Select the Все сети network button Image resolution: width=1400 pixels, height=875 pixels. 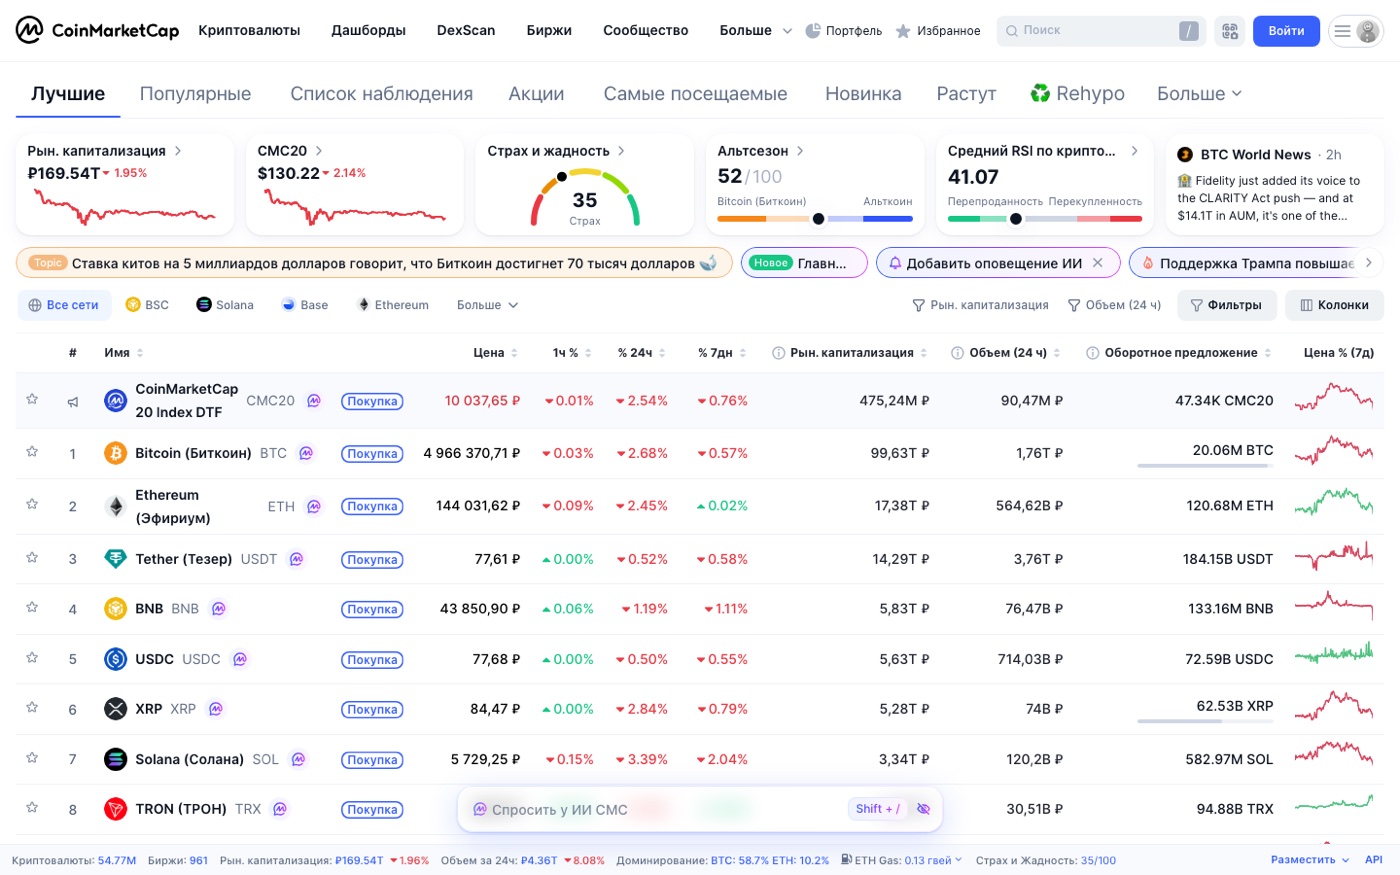64,305
